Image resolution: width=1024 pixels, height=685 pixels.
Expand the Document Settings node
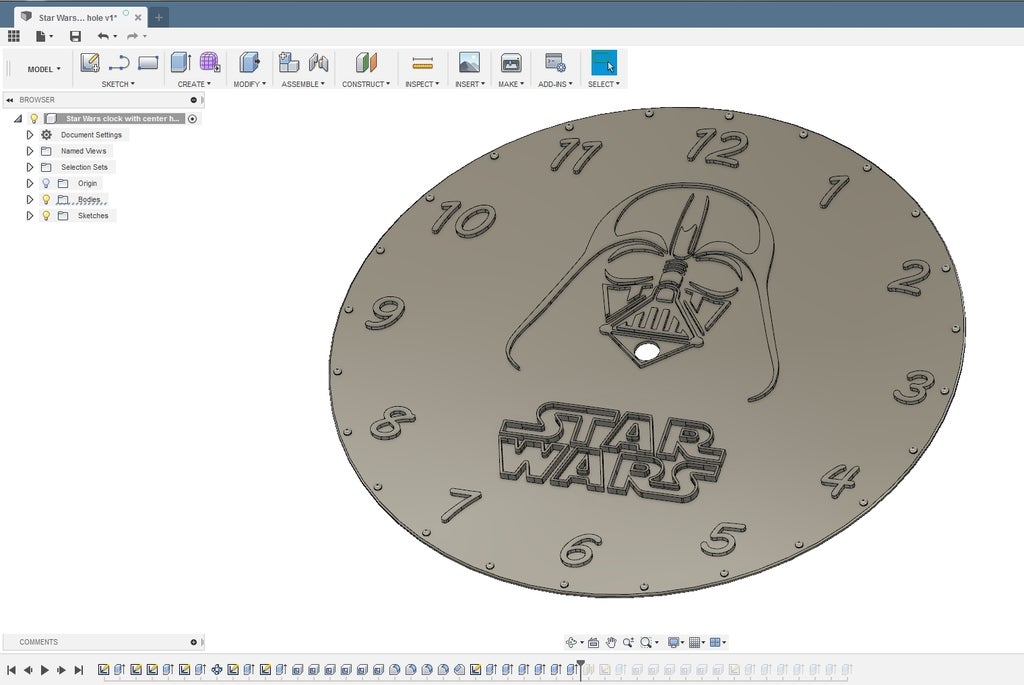tap(29, 135)
